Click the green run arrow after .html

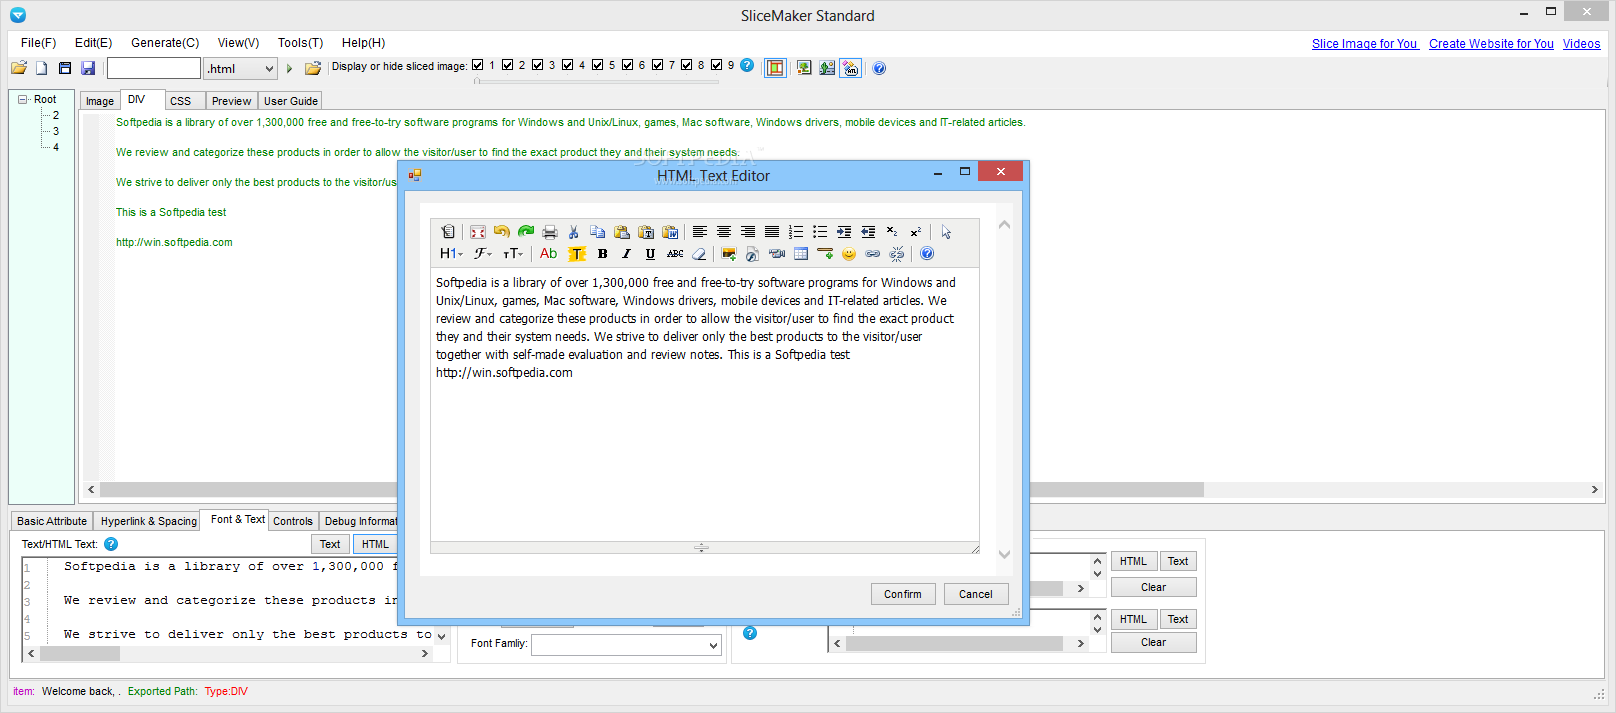pos(290,68)
